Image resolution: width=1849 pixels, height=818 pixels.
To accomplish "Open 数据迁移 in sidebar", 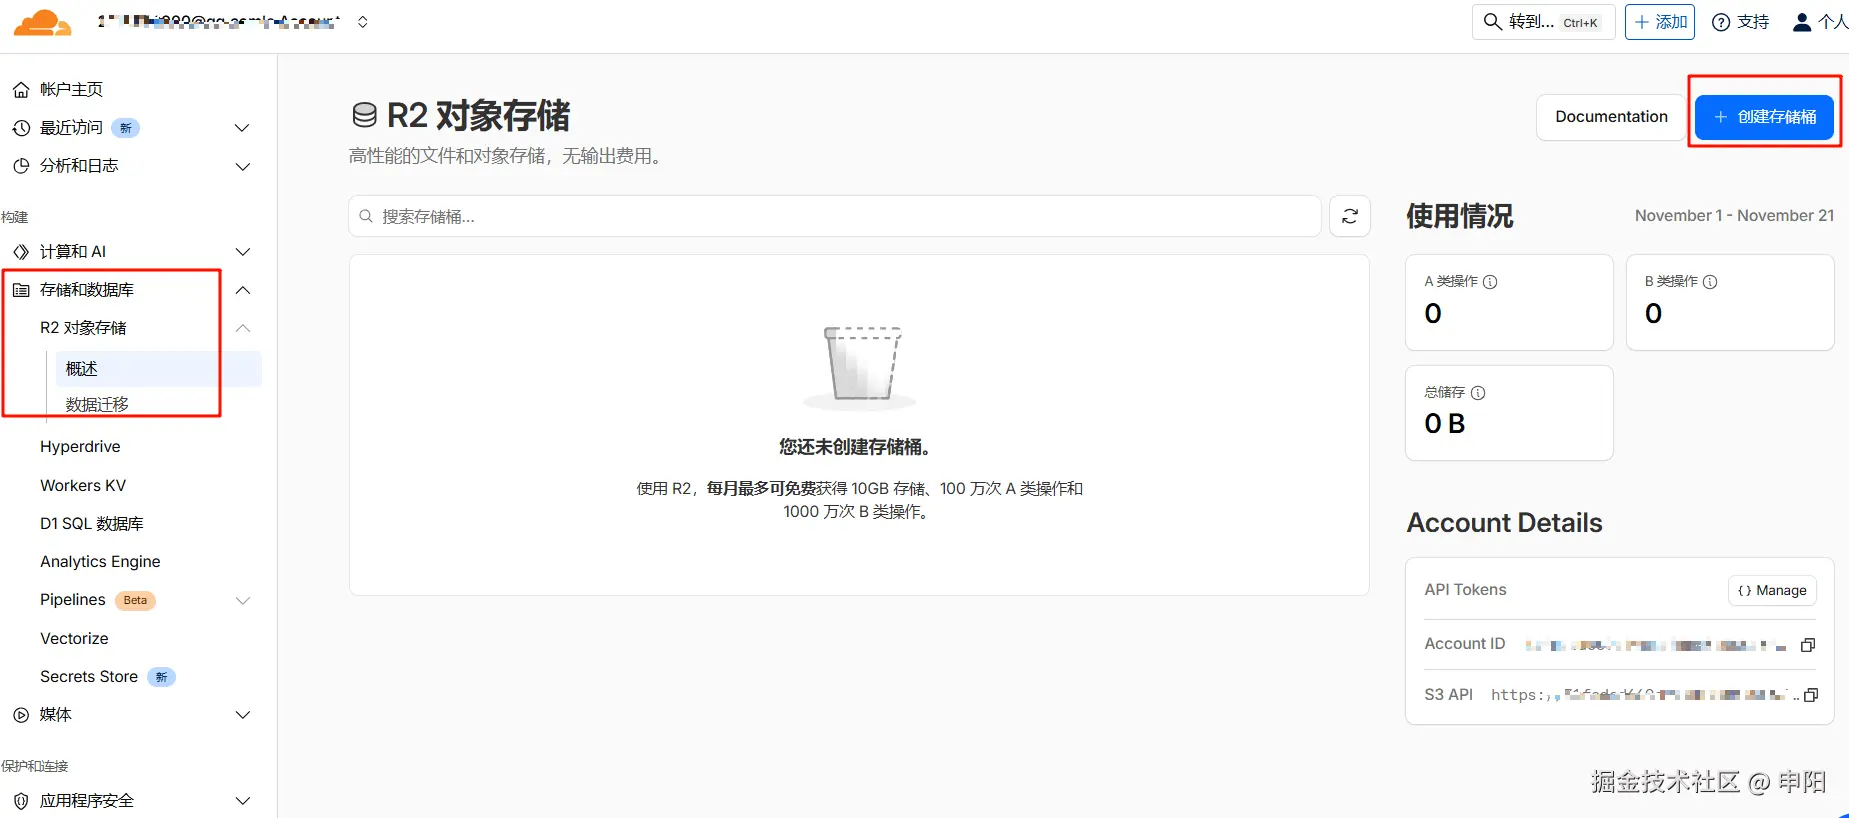I will (x=97, y=405).
